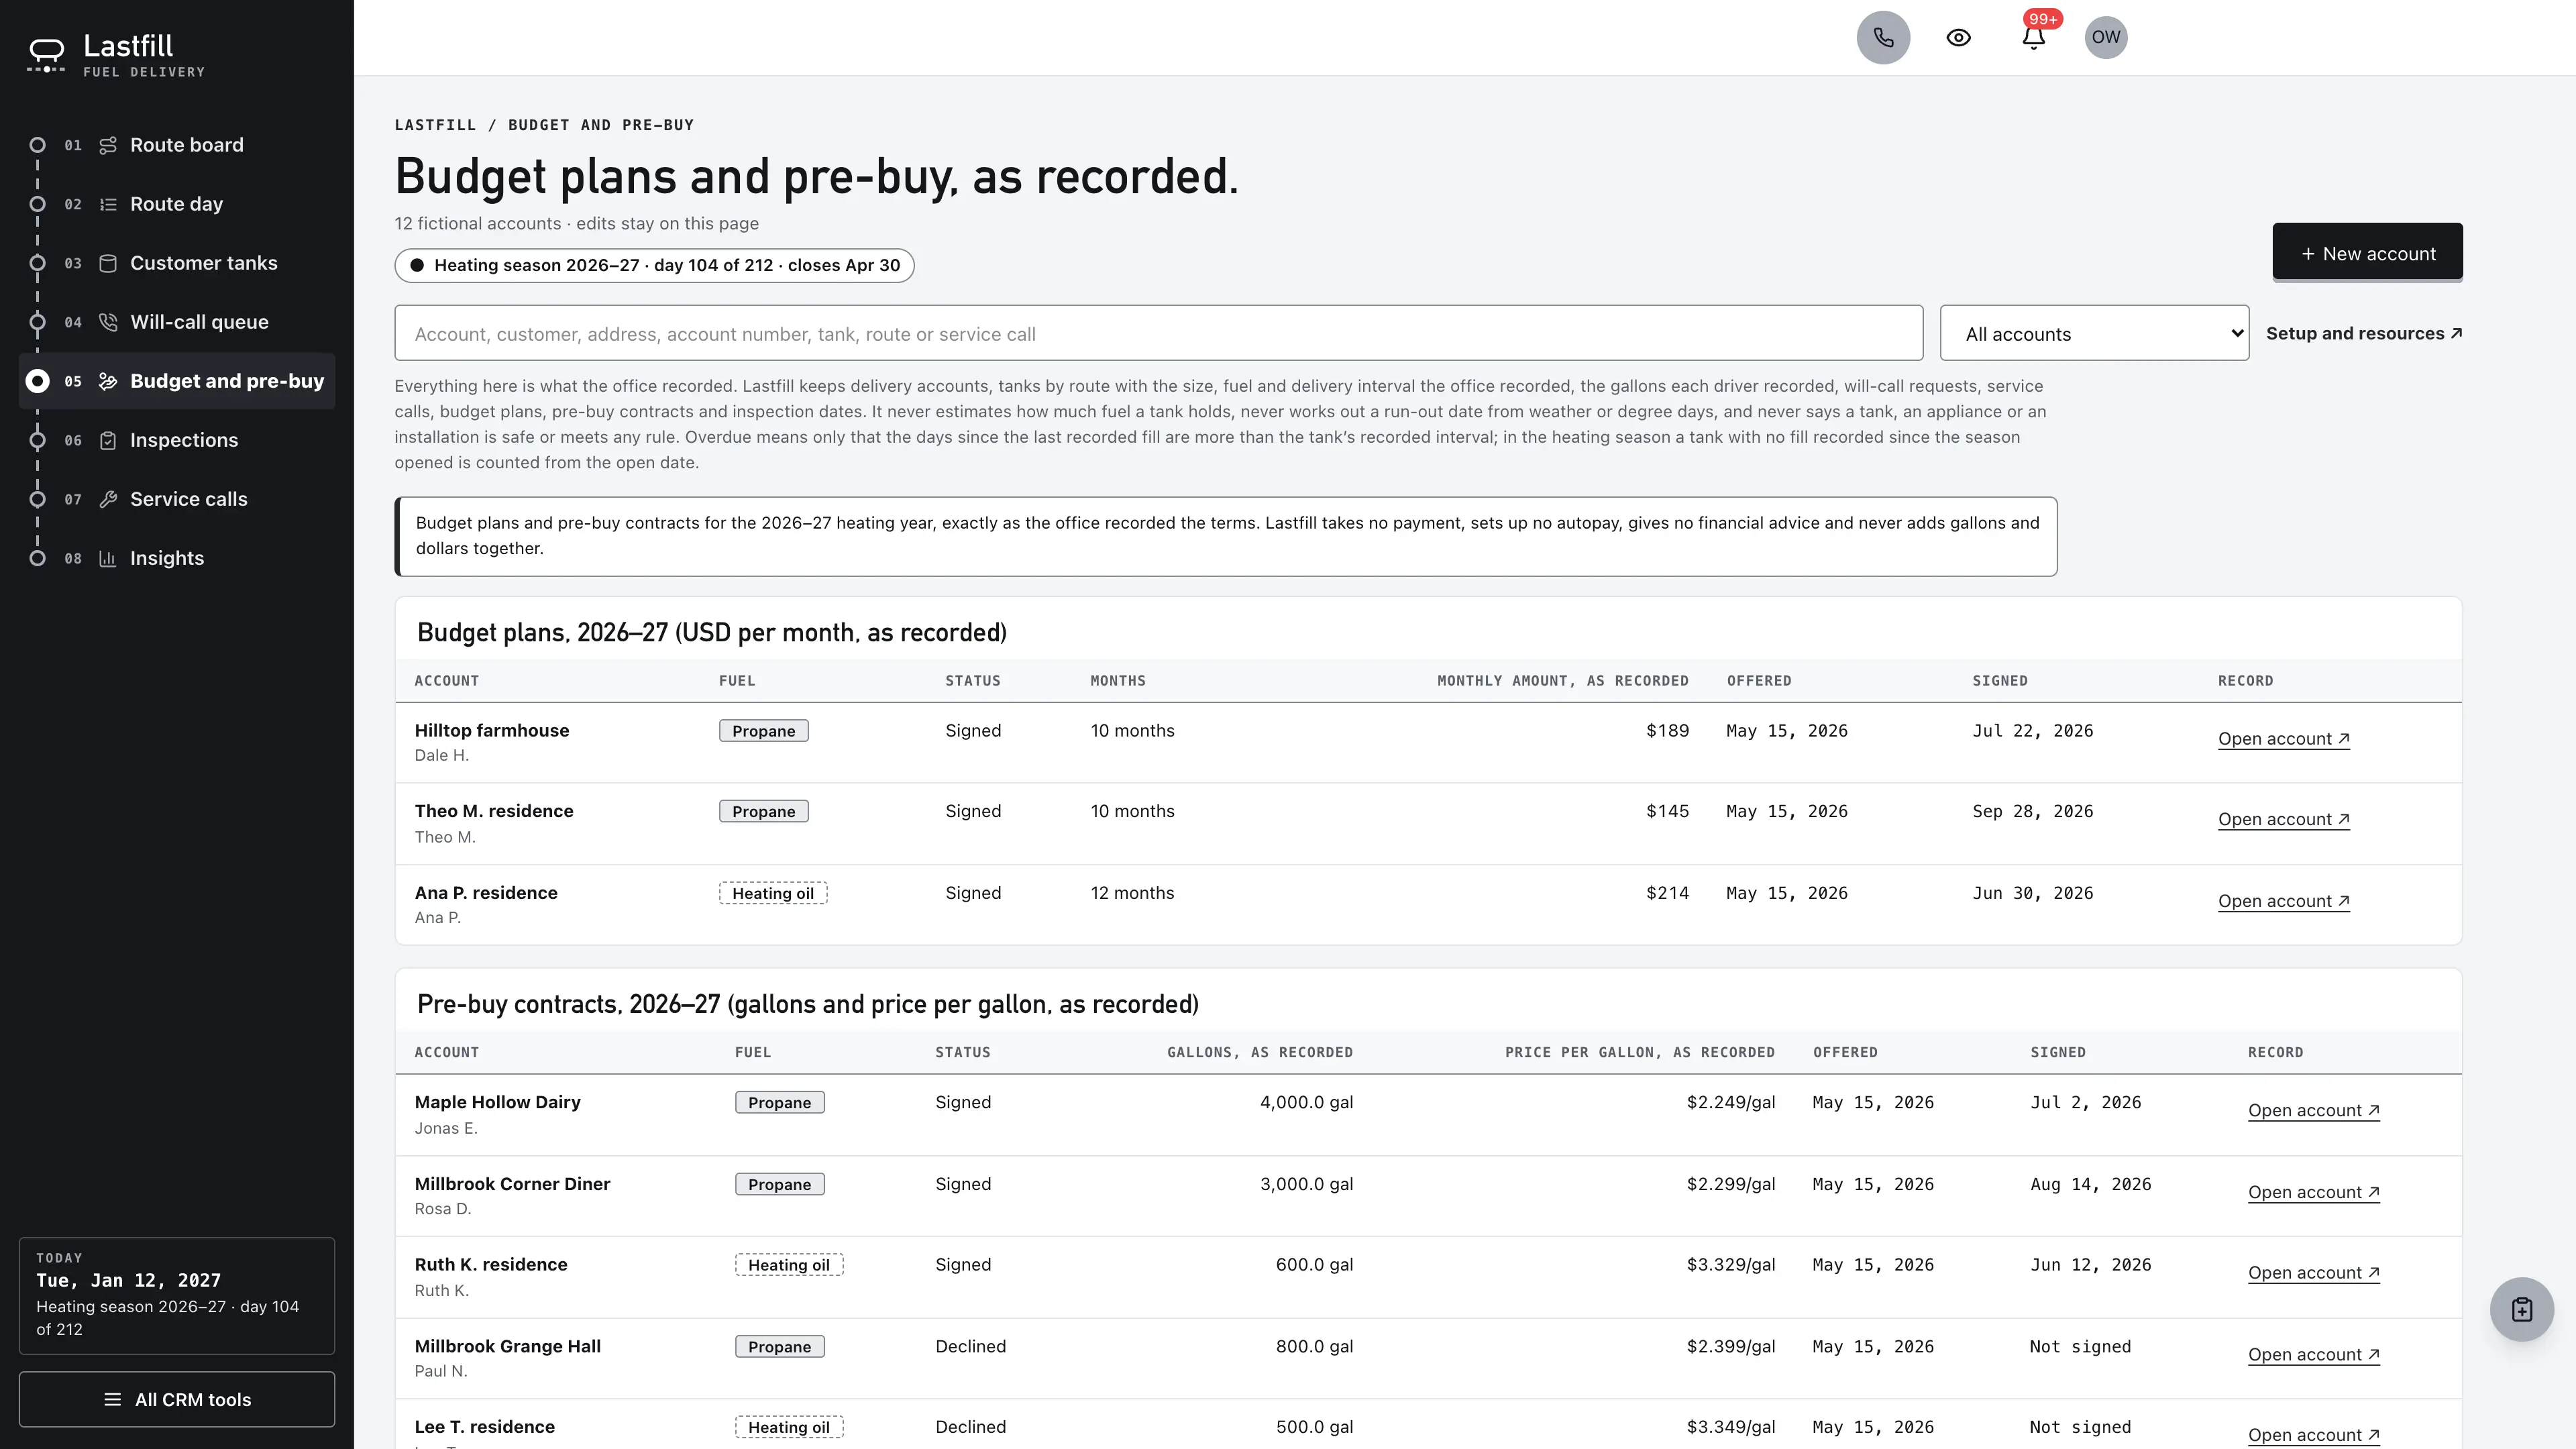Open Inspections from sidebar

pos(177,440)
